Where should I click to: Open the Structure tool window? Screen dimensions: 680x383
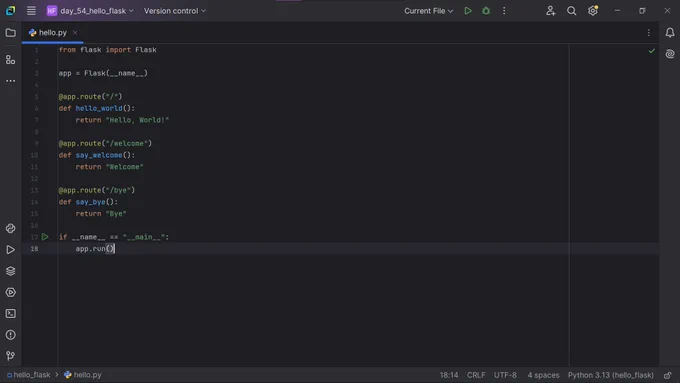pos(10,60)
